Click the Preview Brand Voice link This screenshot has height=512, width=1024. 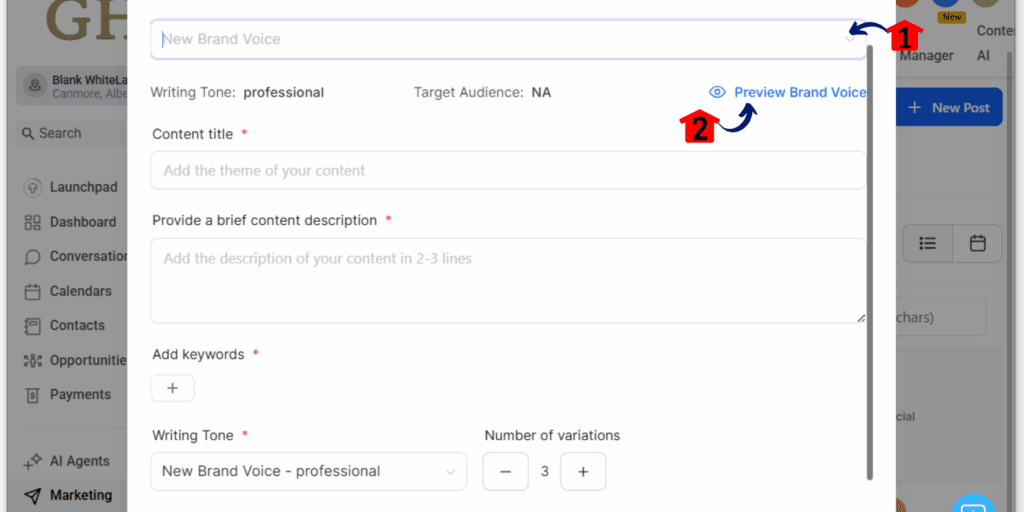(800, 92)
